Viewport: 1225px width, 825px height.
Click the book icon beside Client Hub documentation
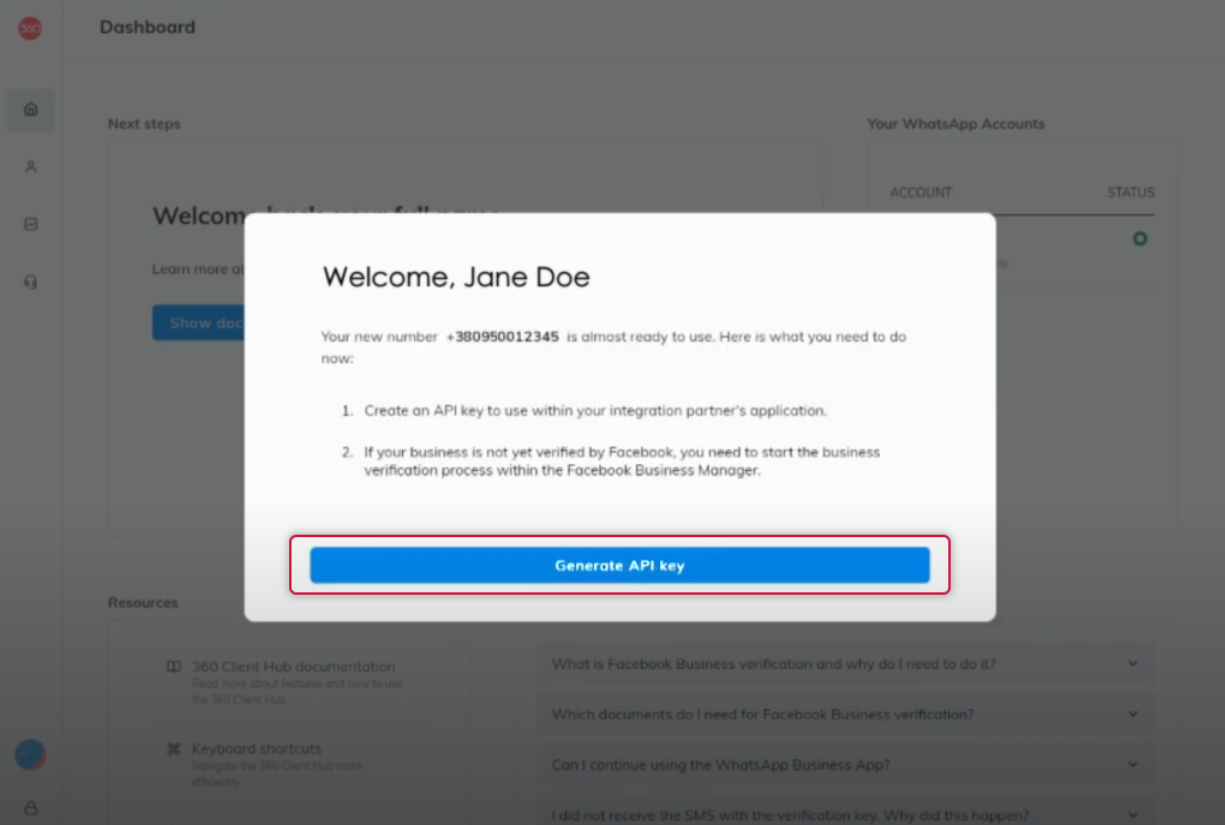pos(174,667)
